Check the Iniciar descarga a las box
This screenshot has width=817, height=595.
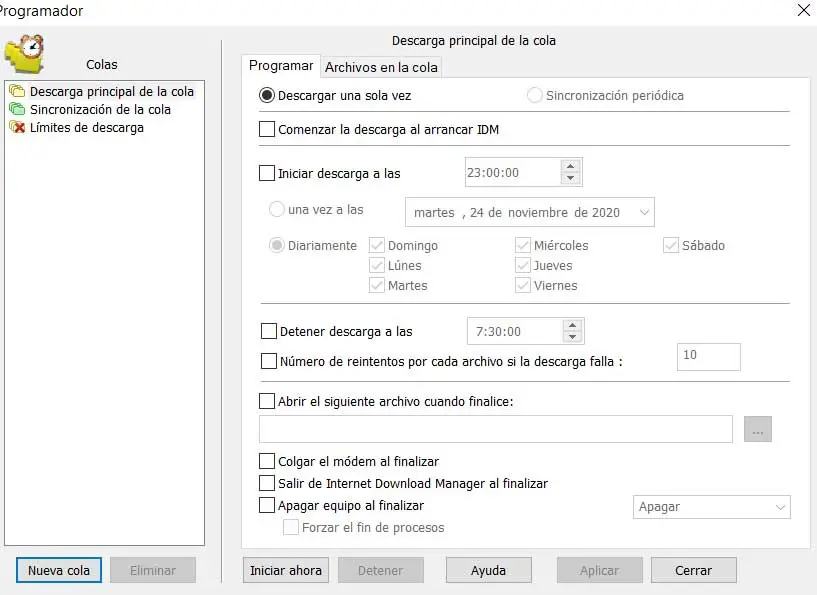[x=267, y=173]
